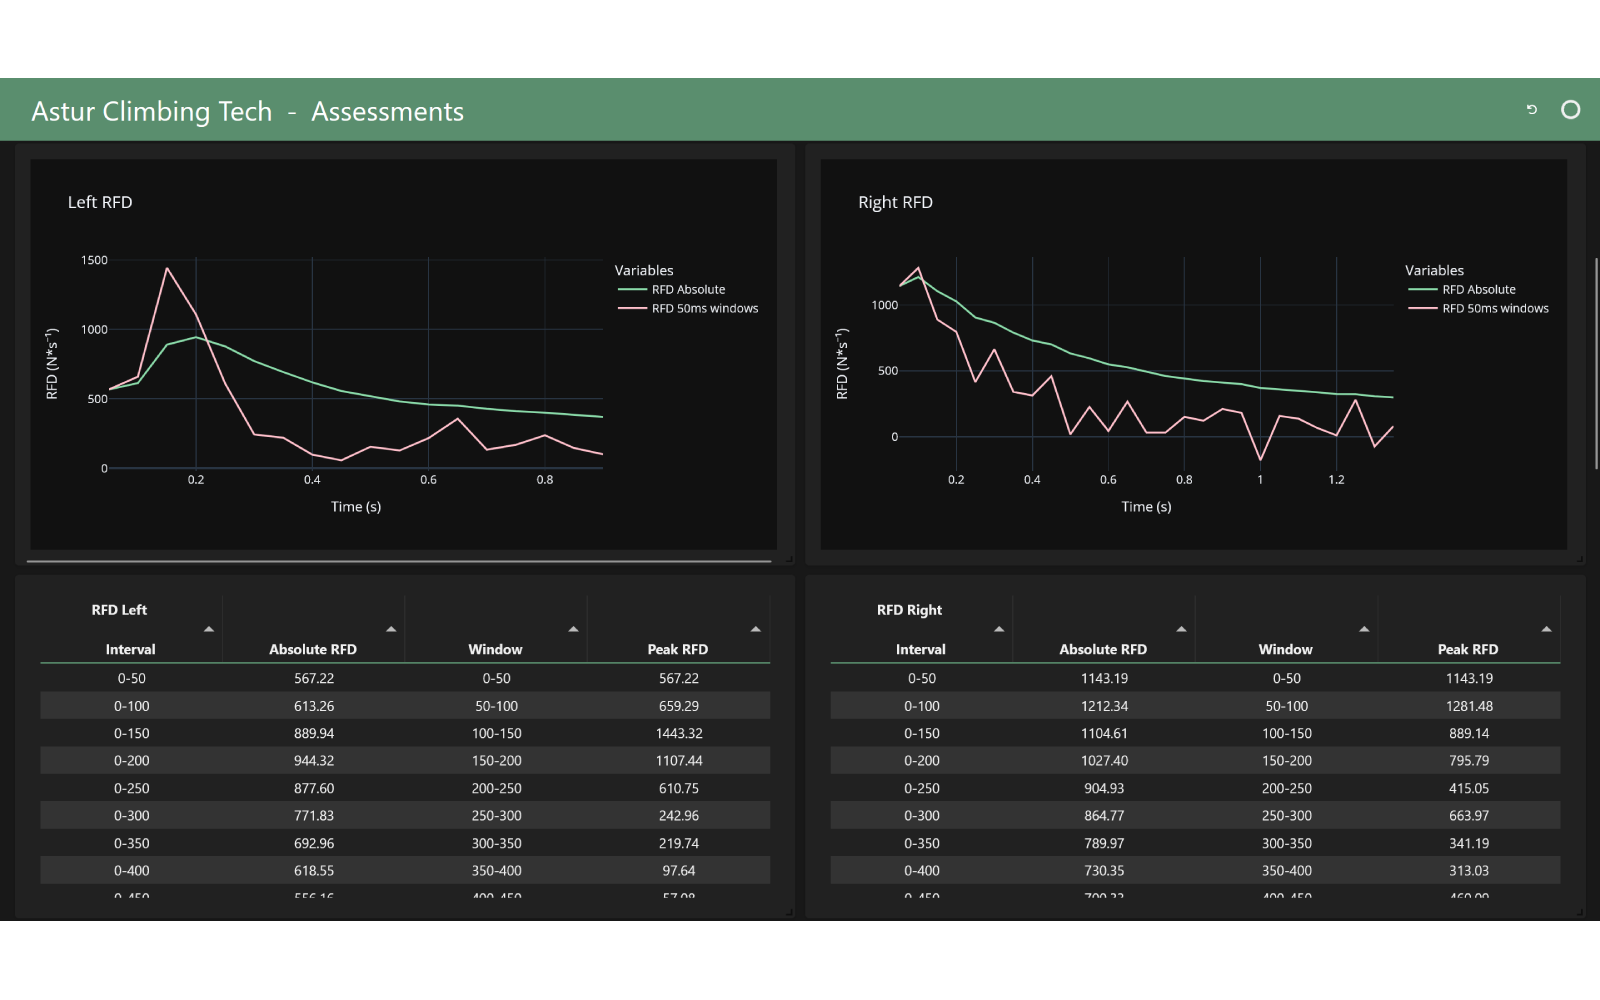Sort RFD Left Peak RFD column arrow
This screenshot has height=1000, width=1600.
[755, 629]
